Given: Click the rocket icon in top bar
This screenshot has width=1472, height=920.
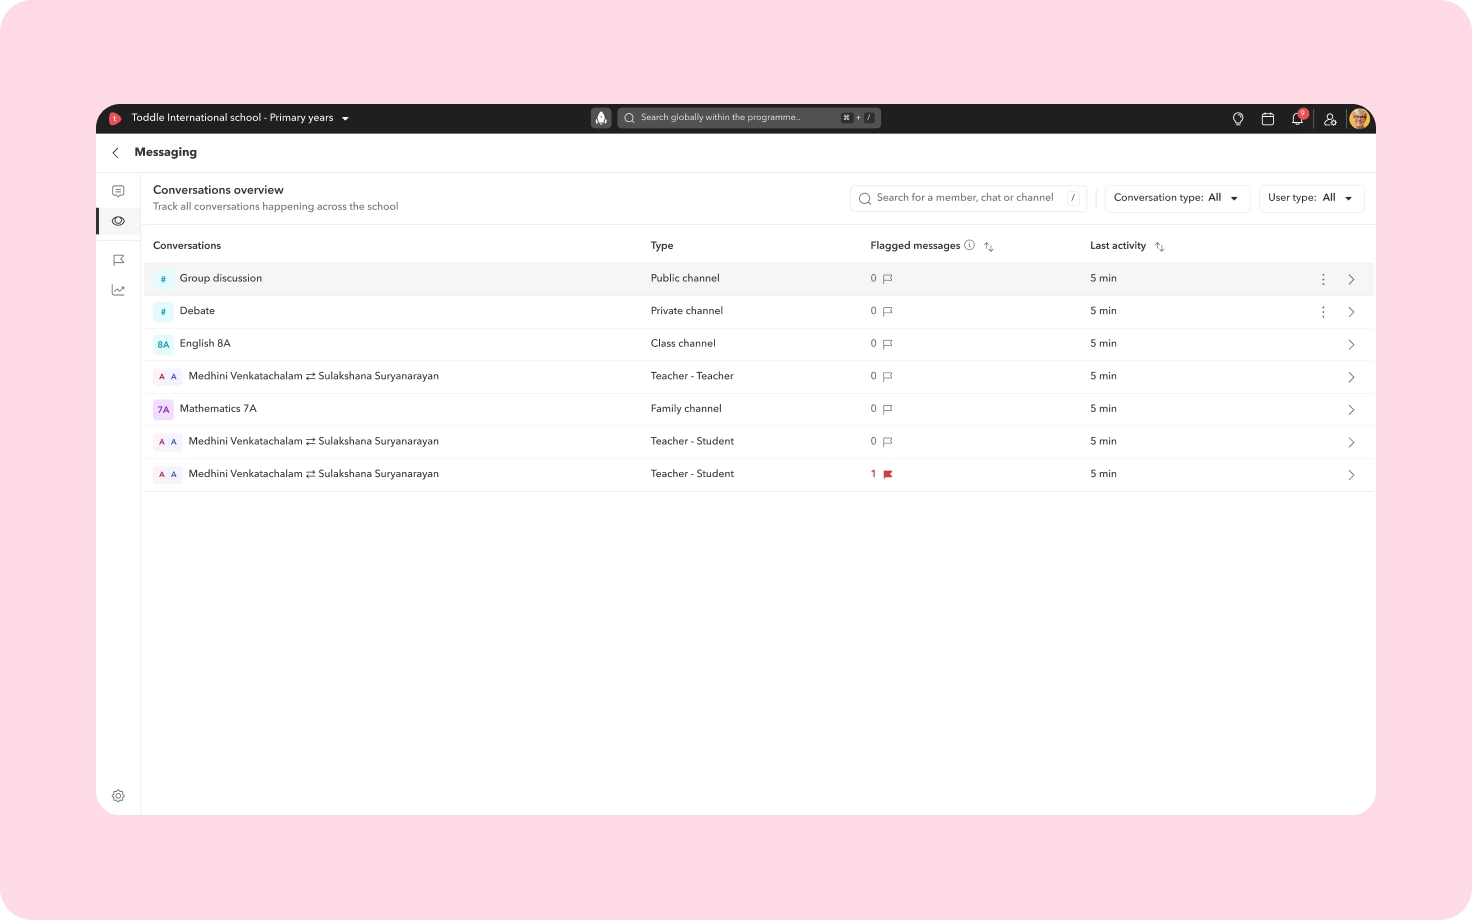Looking at the screenshot, I should [x=601, y=118].
